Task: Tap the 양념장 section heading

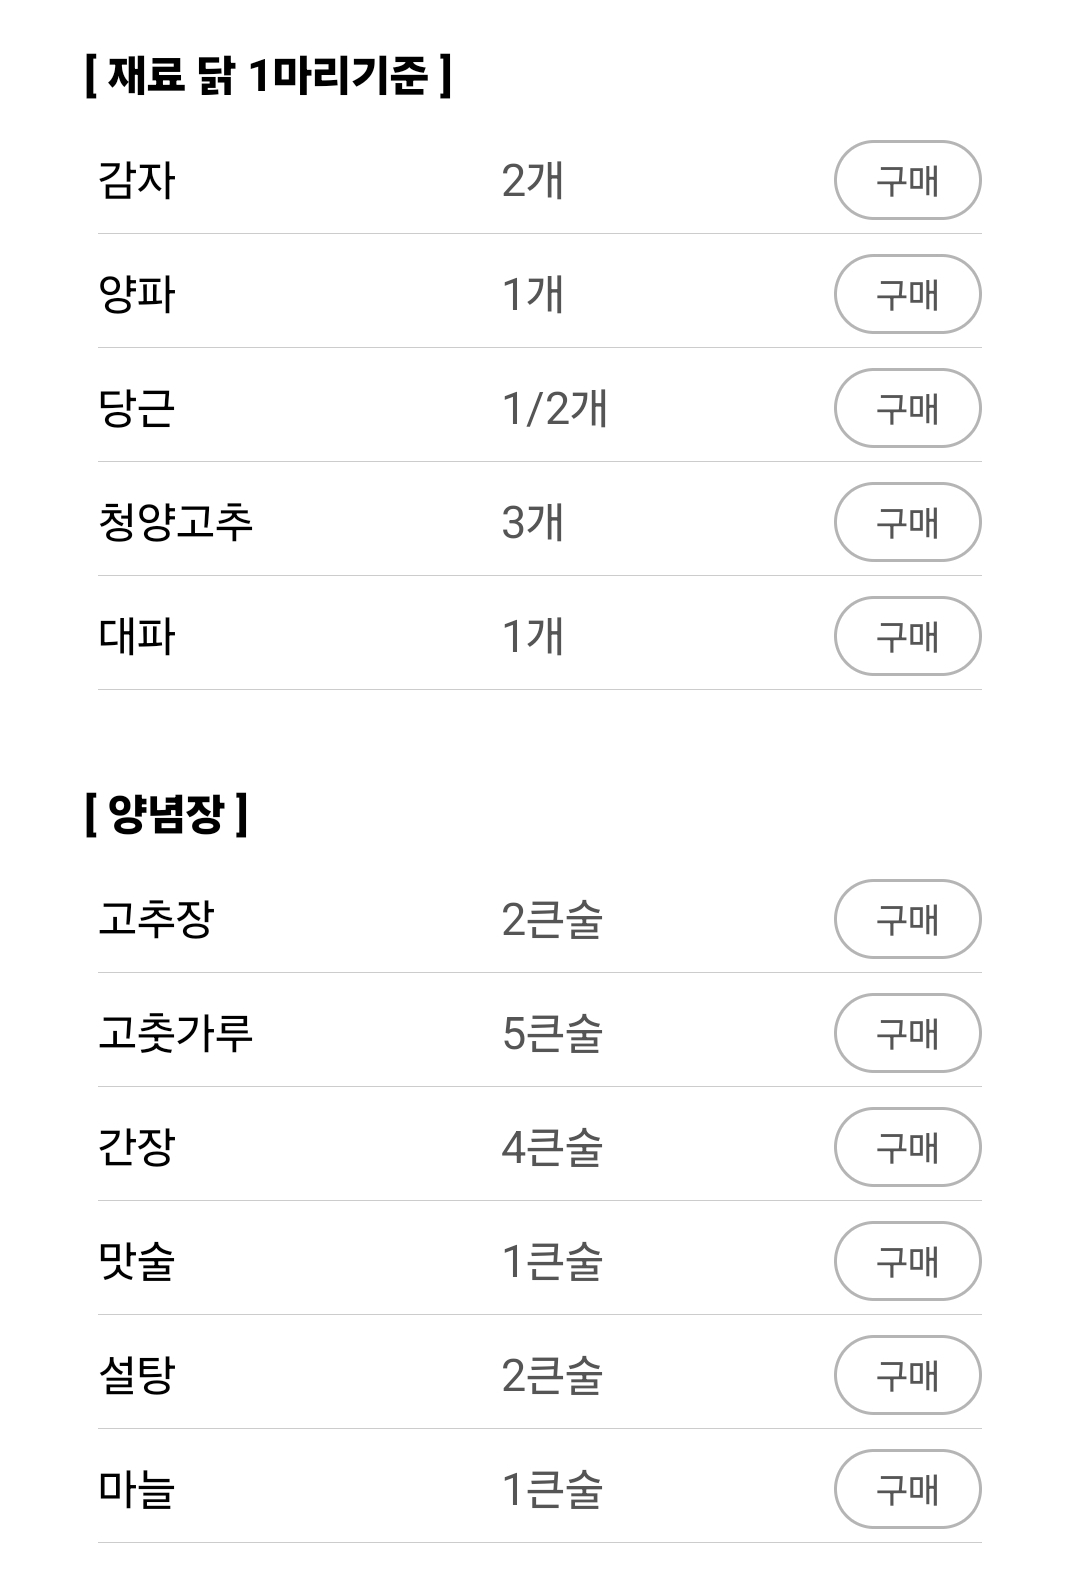Action: [x=166, y=814]
